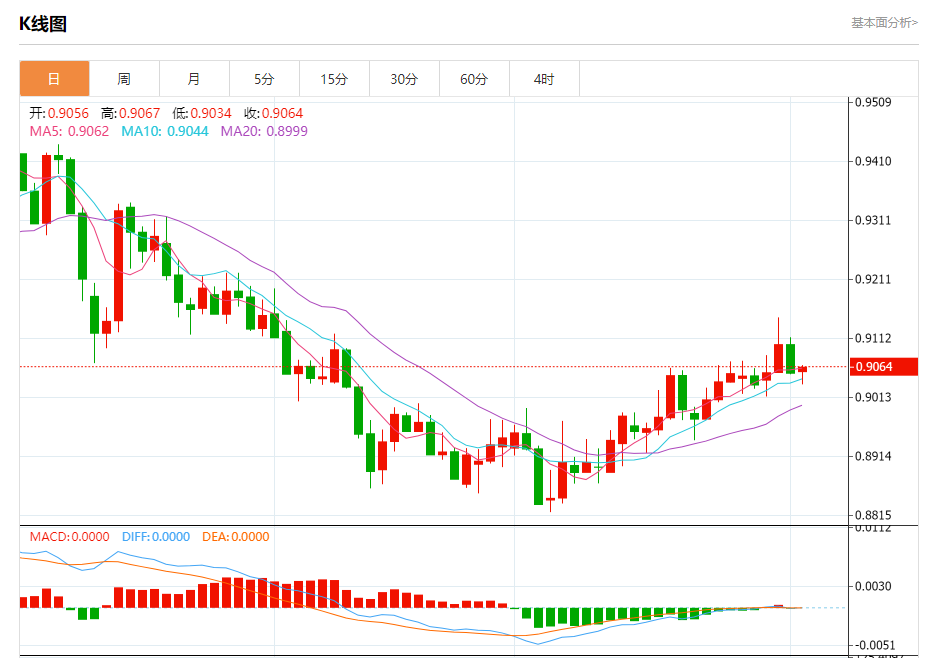Open the 60分 interval tab
927x658 pixels.
(474, 79)
